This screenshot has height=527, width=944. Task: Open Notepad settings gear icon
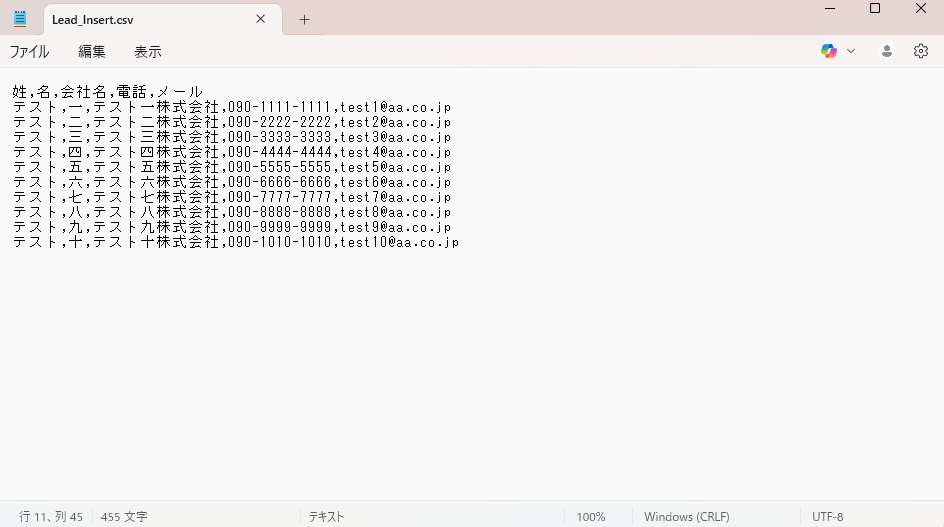tap(921, 51)
